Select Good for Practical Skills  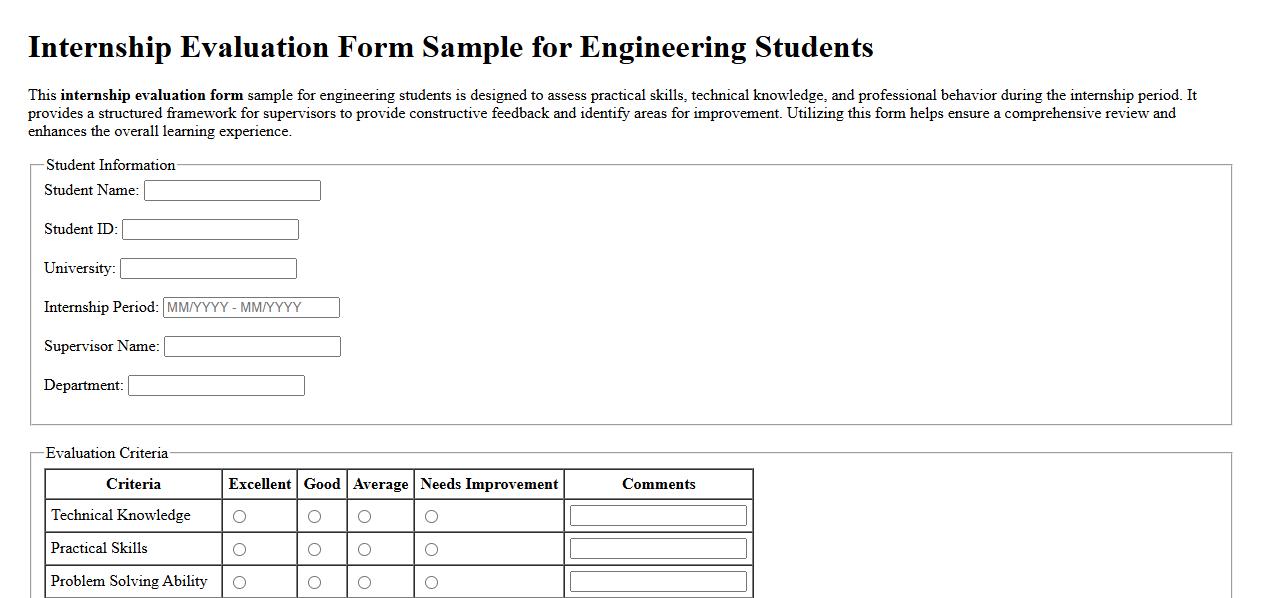pyautogui.click(x=313, y=548)
